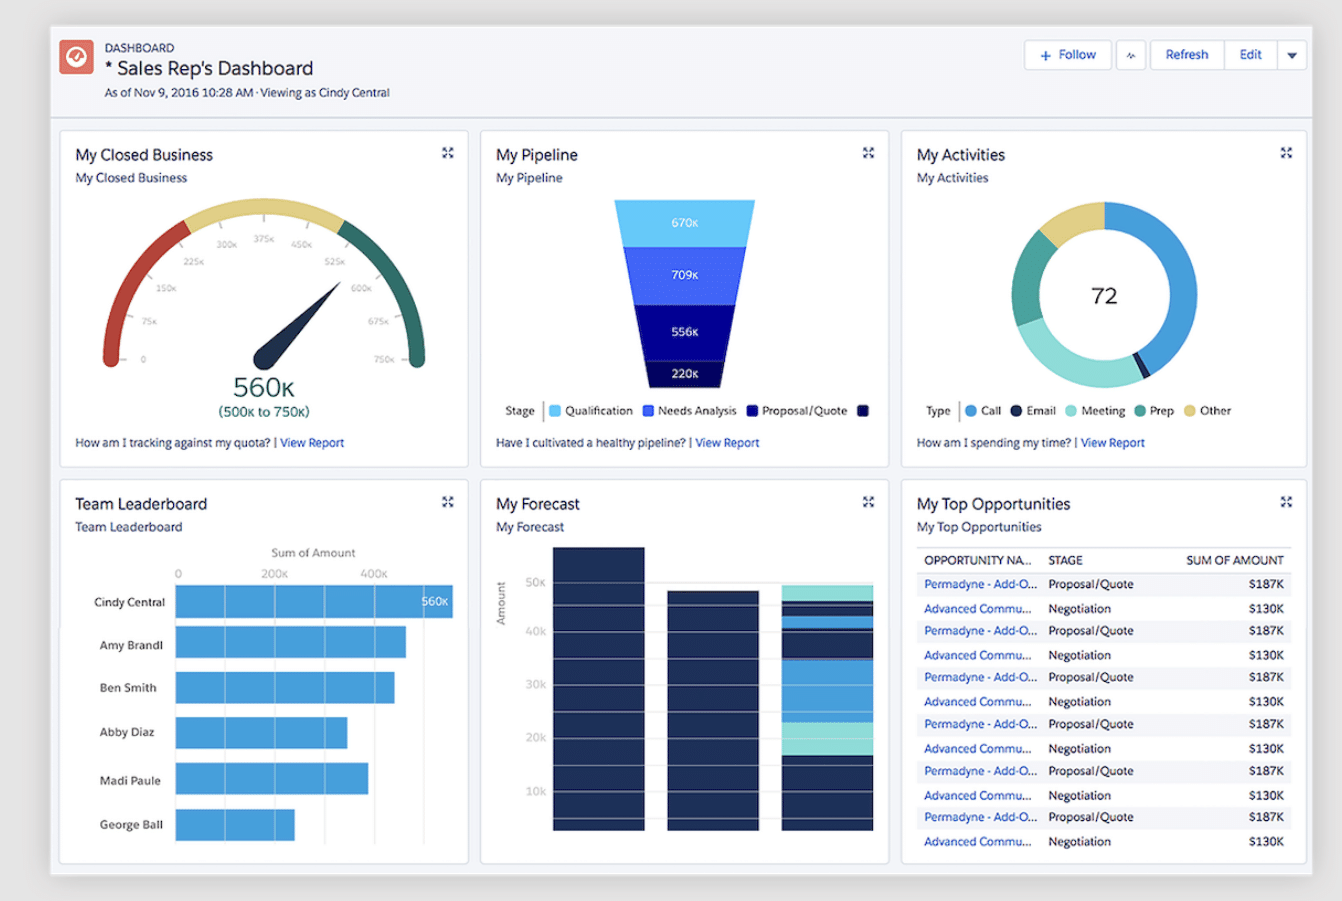Open the Permadyne - Add-O opportunity record
The height and width of the screenshot is (901, 1342).
point(977,584)
